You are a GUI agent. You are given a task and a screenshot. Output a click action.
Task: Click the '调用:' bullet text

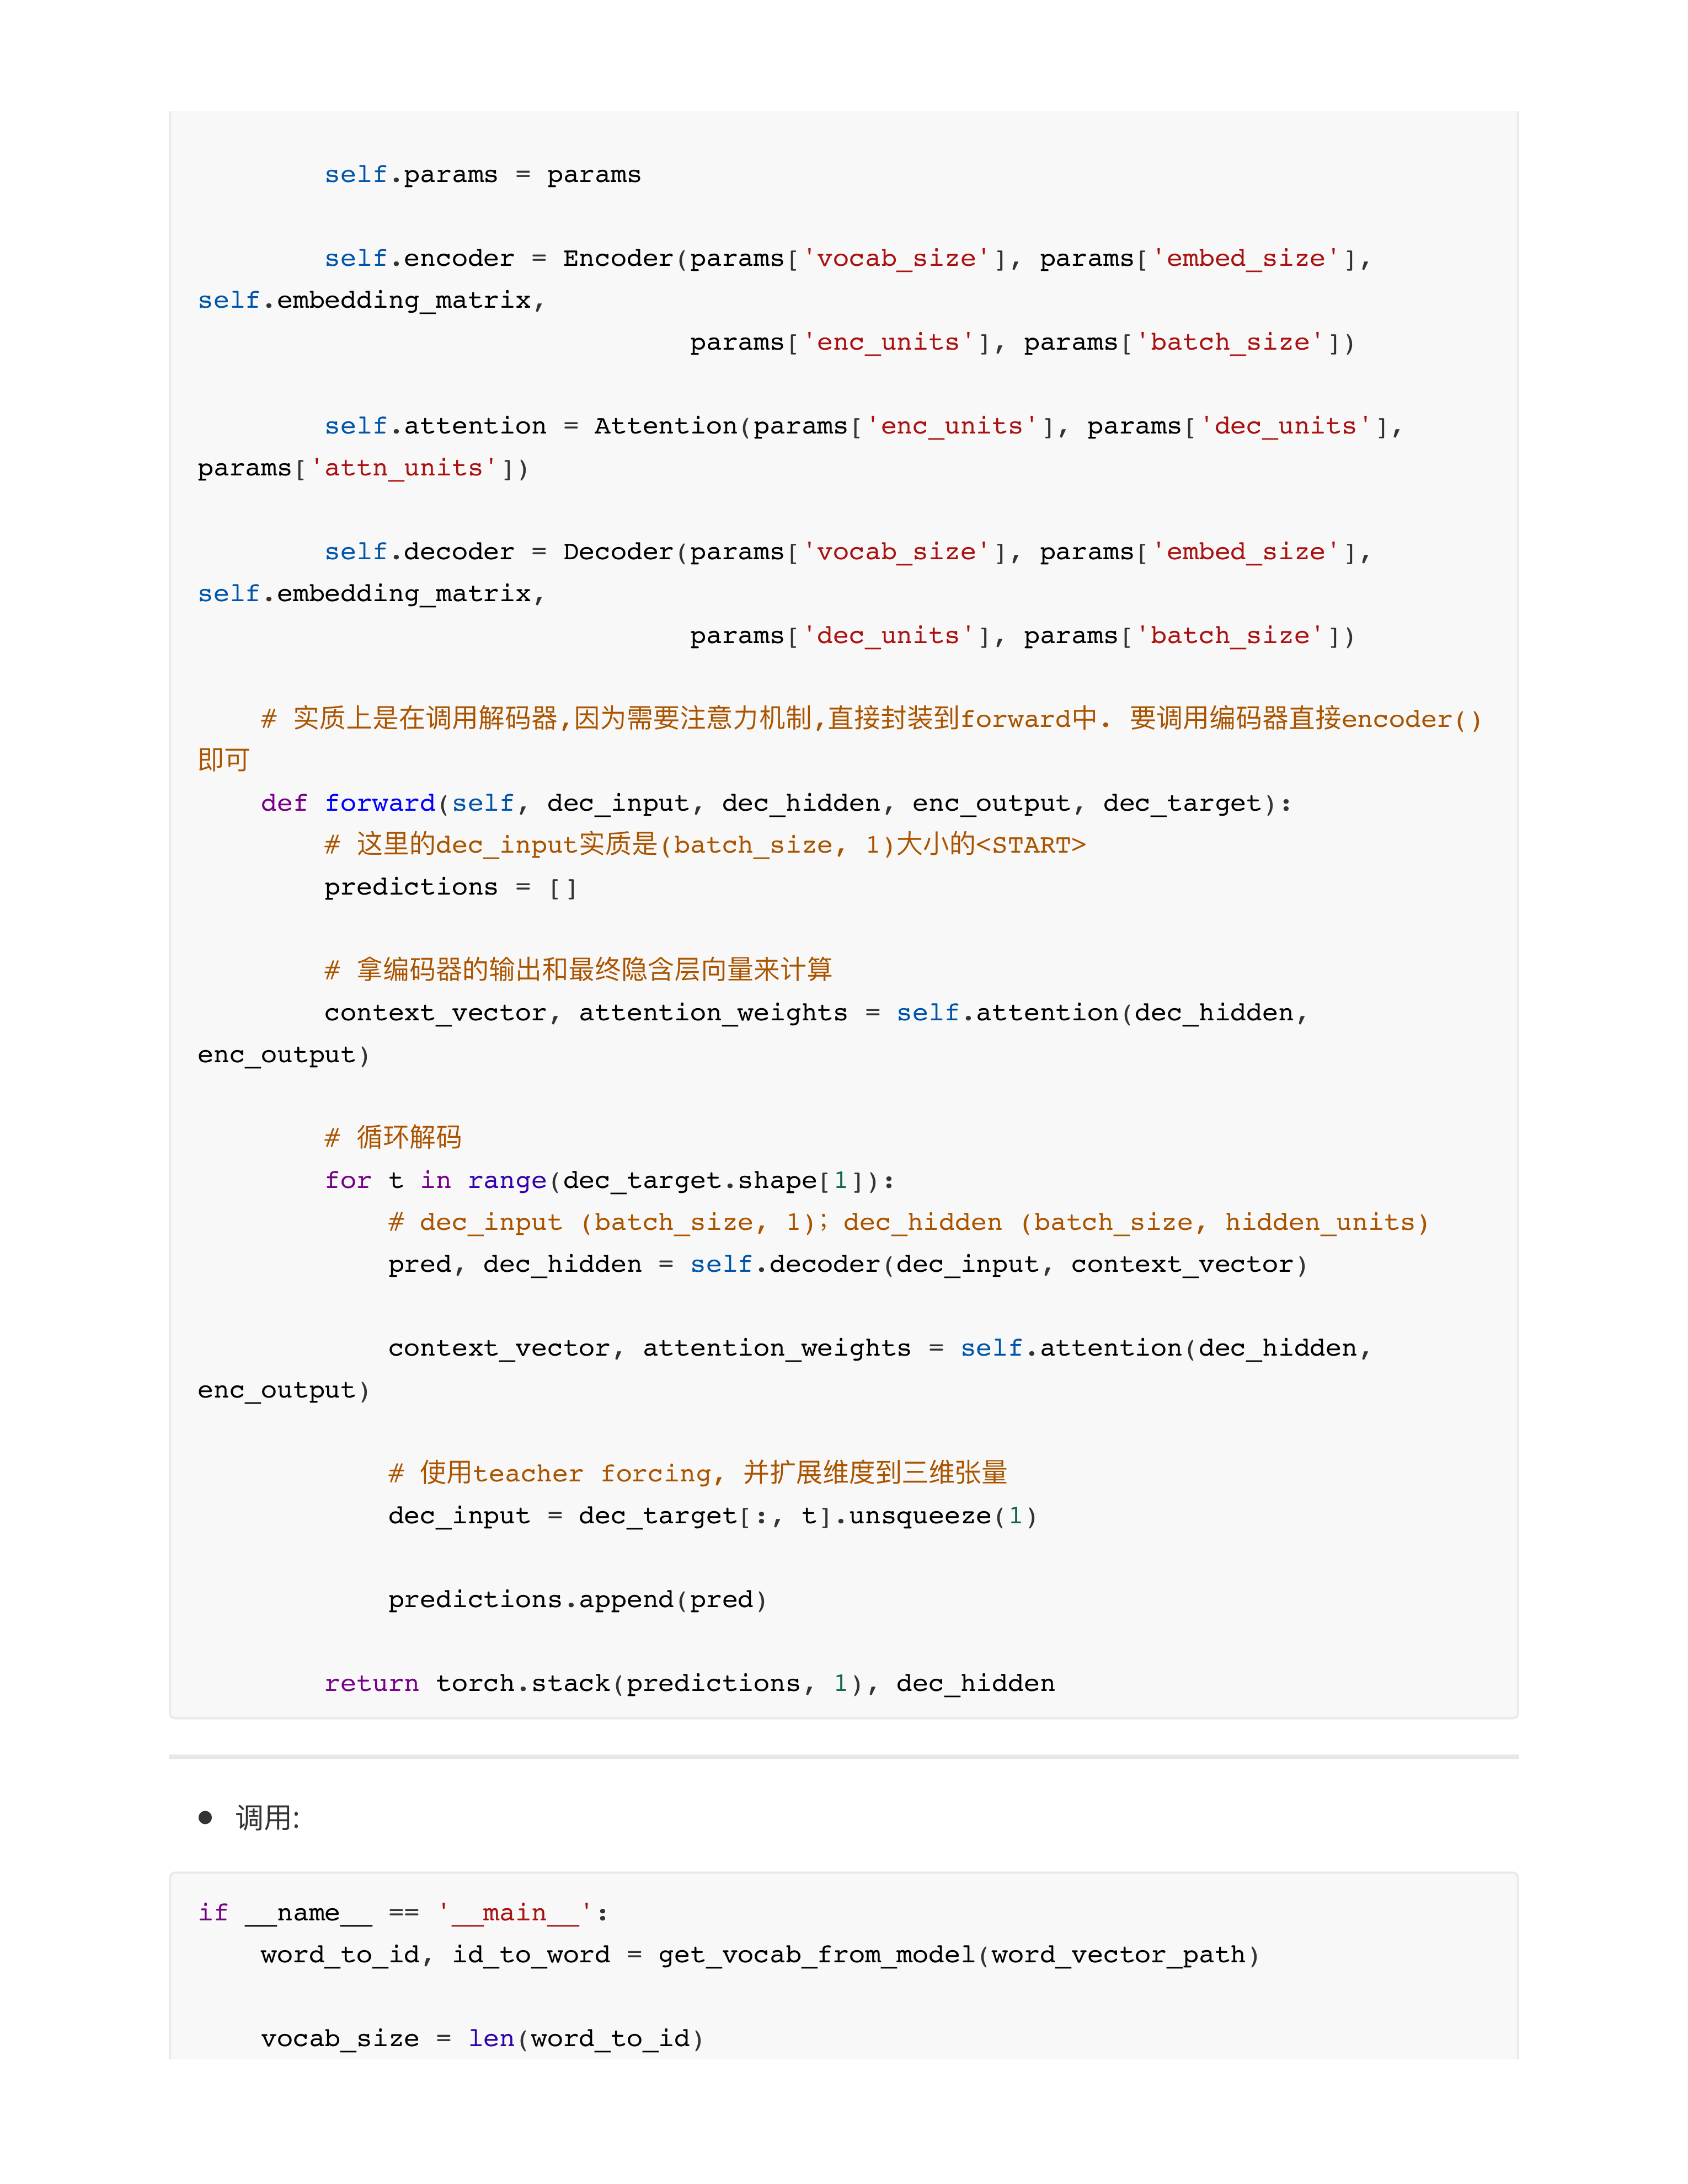pyautogui.click(x=268, y=1818)
